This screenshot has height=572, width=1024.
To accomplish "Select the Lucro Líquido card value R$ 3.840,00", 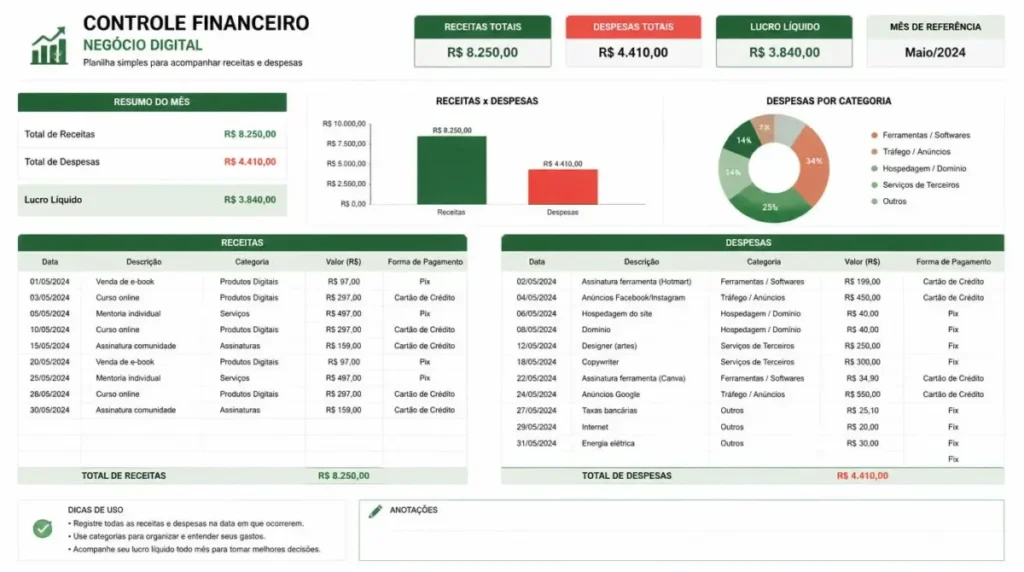I will (784, 52).
